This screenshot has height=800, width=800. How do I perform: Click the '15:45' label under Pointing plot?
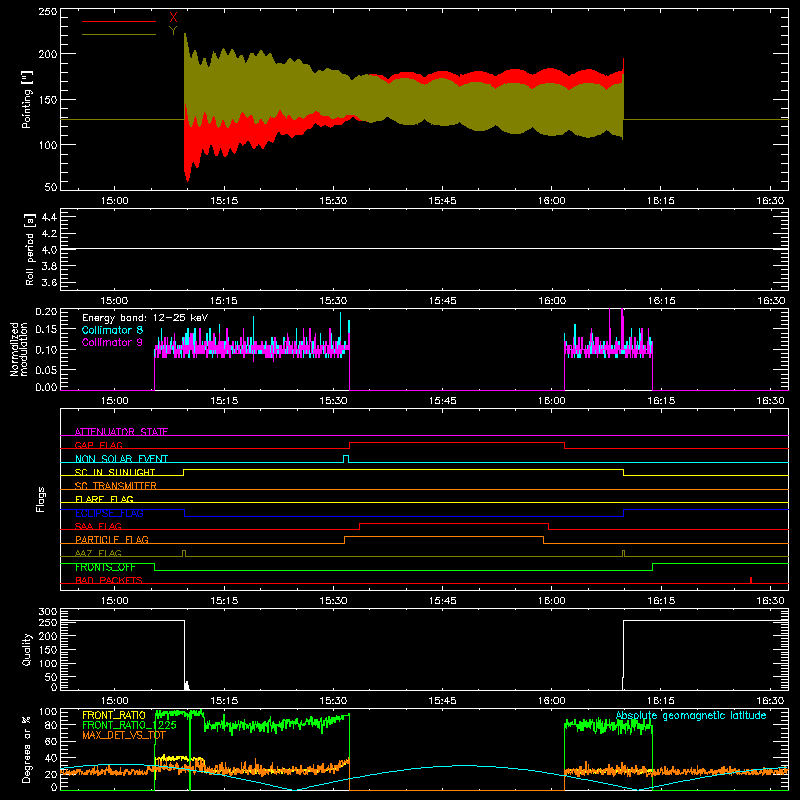coord(442,201)
